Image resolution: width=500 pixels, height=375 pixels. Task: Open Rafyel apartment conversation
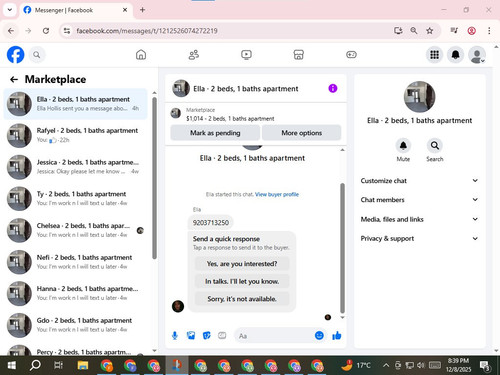(x=76, y=135)
